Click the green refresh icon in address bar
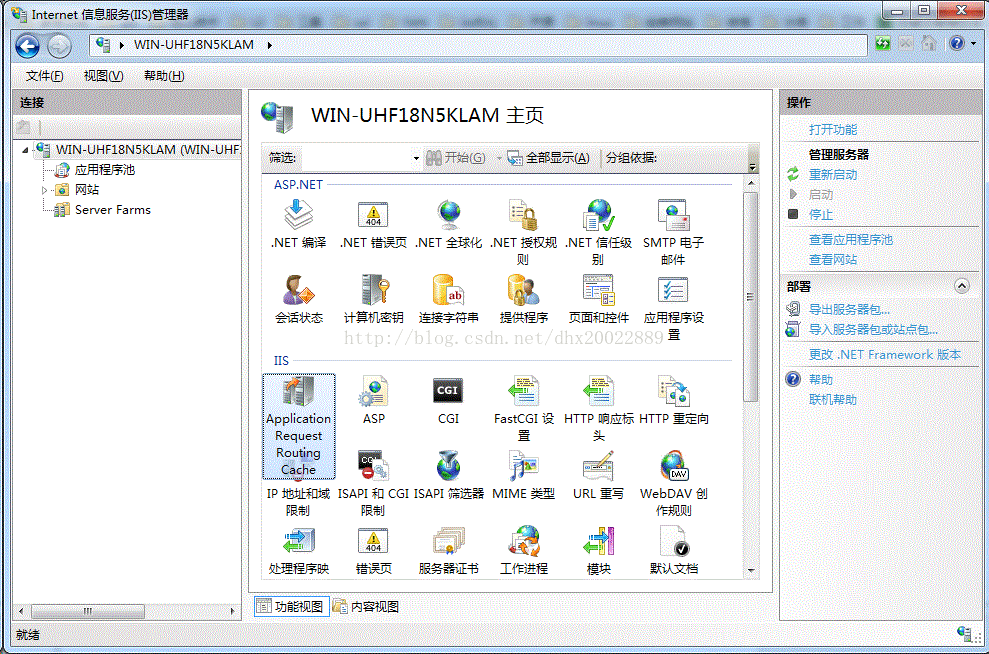This screenshot has height=654, width=989. (883, 43)
